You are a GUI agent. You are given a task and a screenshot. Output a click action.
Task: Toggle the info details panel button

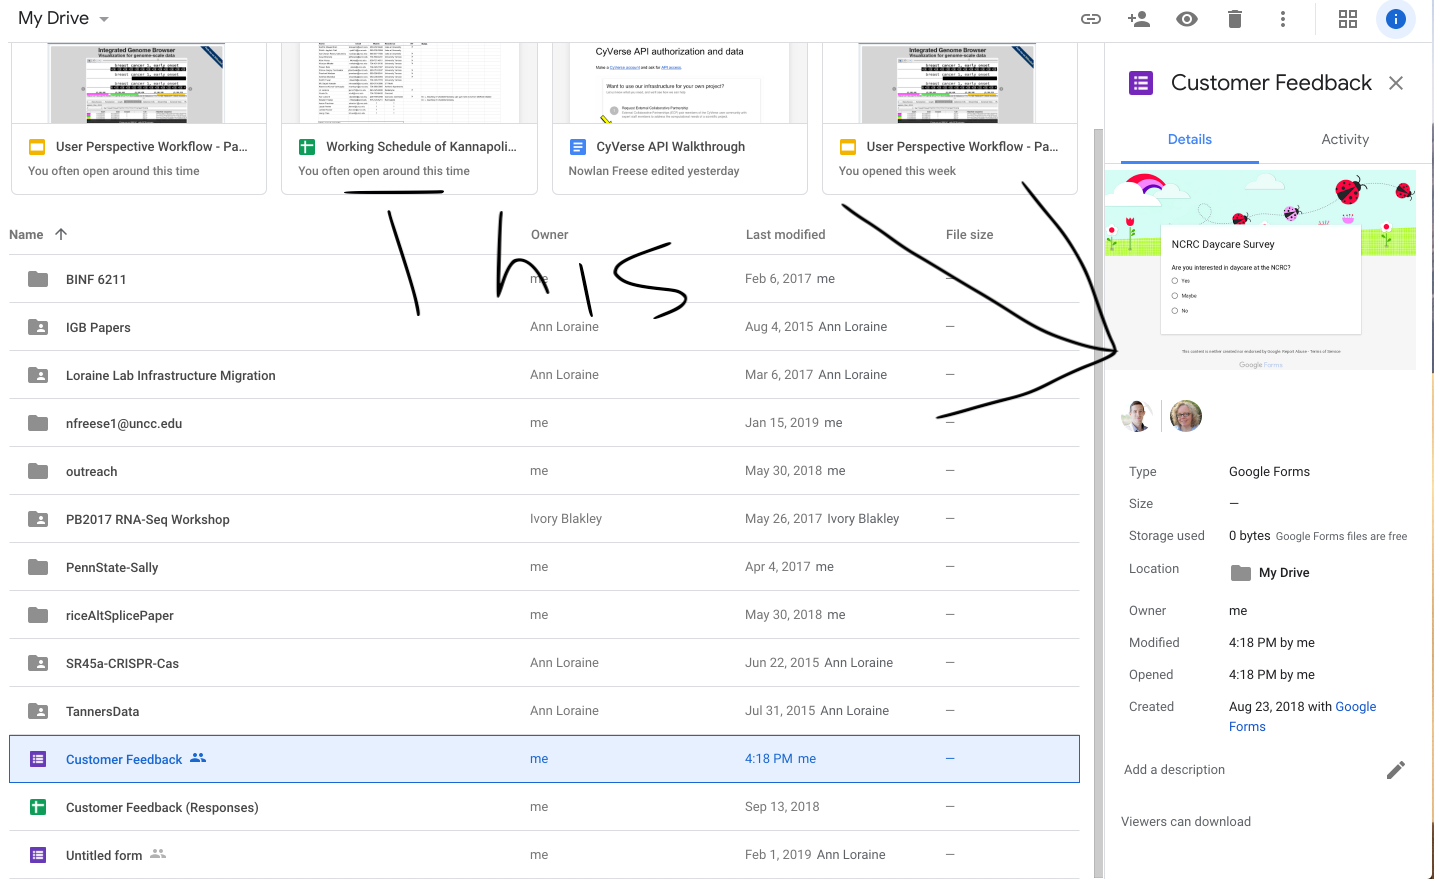1395,19
